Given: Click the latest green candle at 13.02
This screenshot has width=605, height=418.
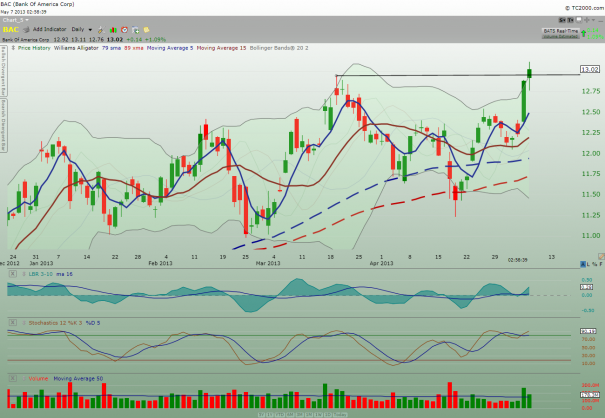Looking at the screenshot, I should pyautogui.click(x=529, y=73).
